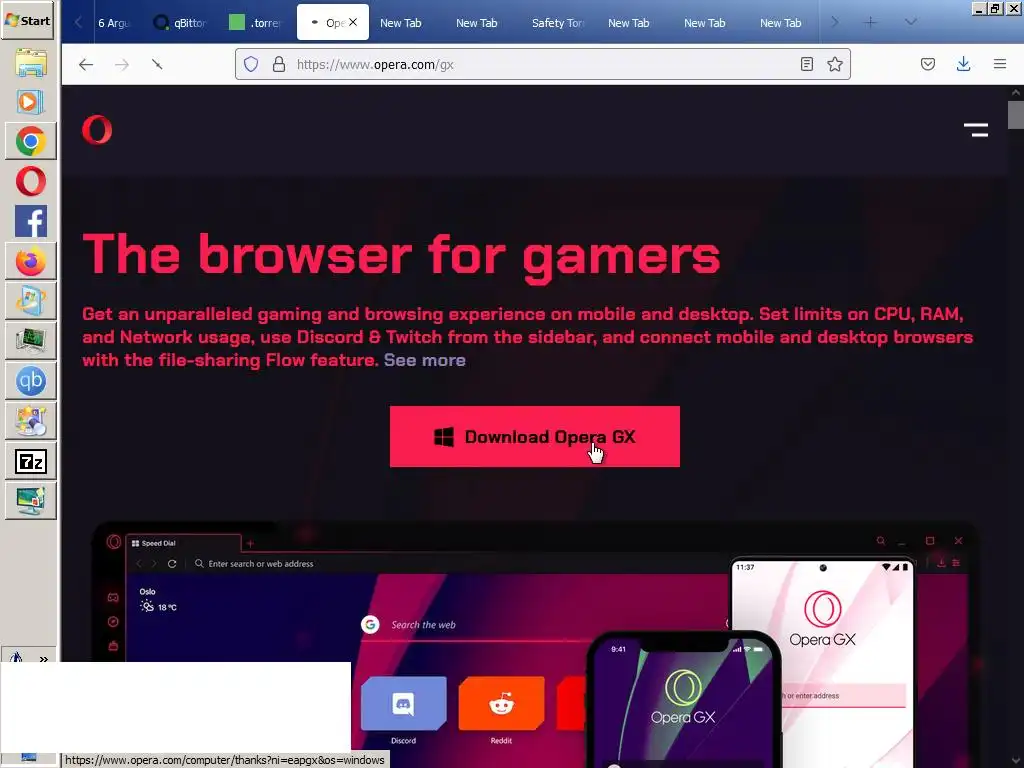Viewport: 1024px width, 768px height.
Task: Open a new tab with plus
Action: (871, 22)
